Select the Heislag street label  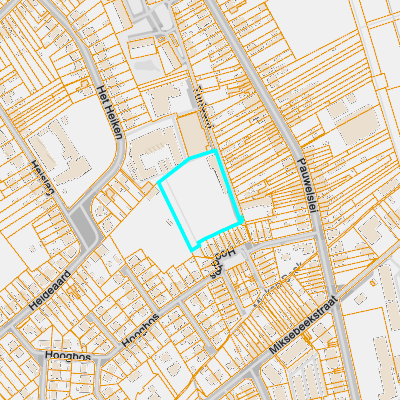(42, 178)
